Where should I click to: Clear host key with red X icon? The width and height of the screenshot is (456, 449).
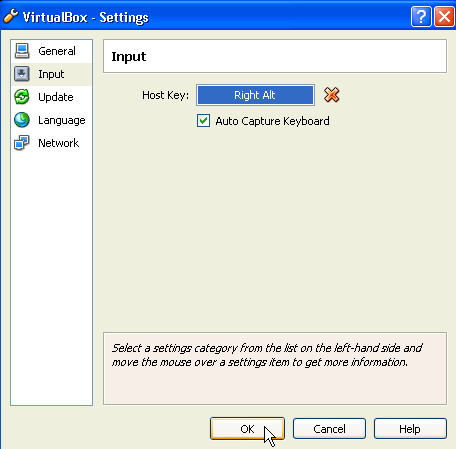[331, 95]
